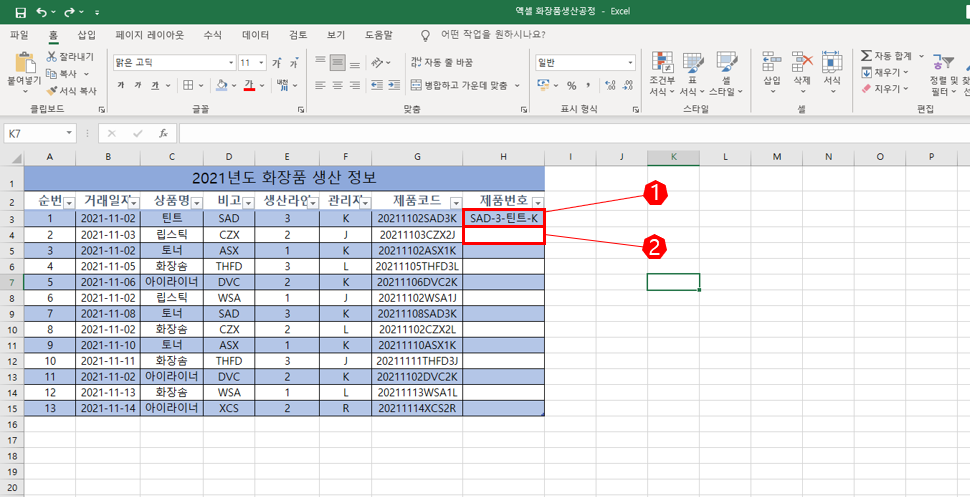Toggle align text right

[354, 85]
